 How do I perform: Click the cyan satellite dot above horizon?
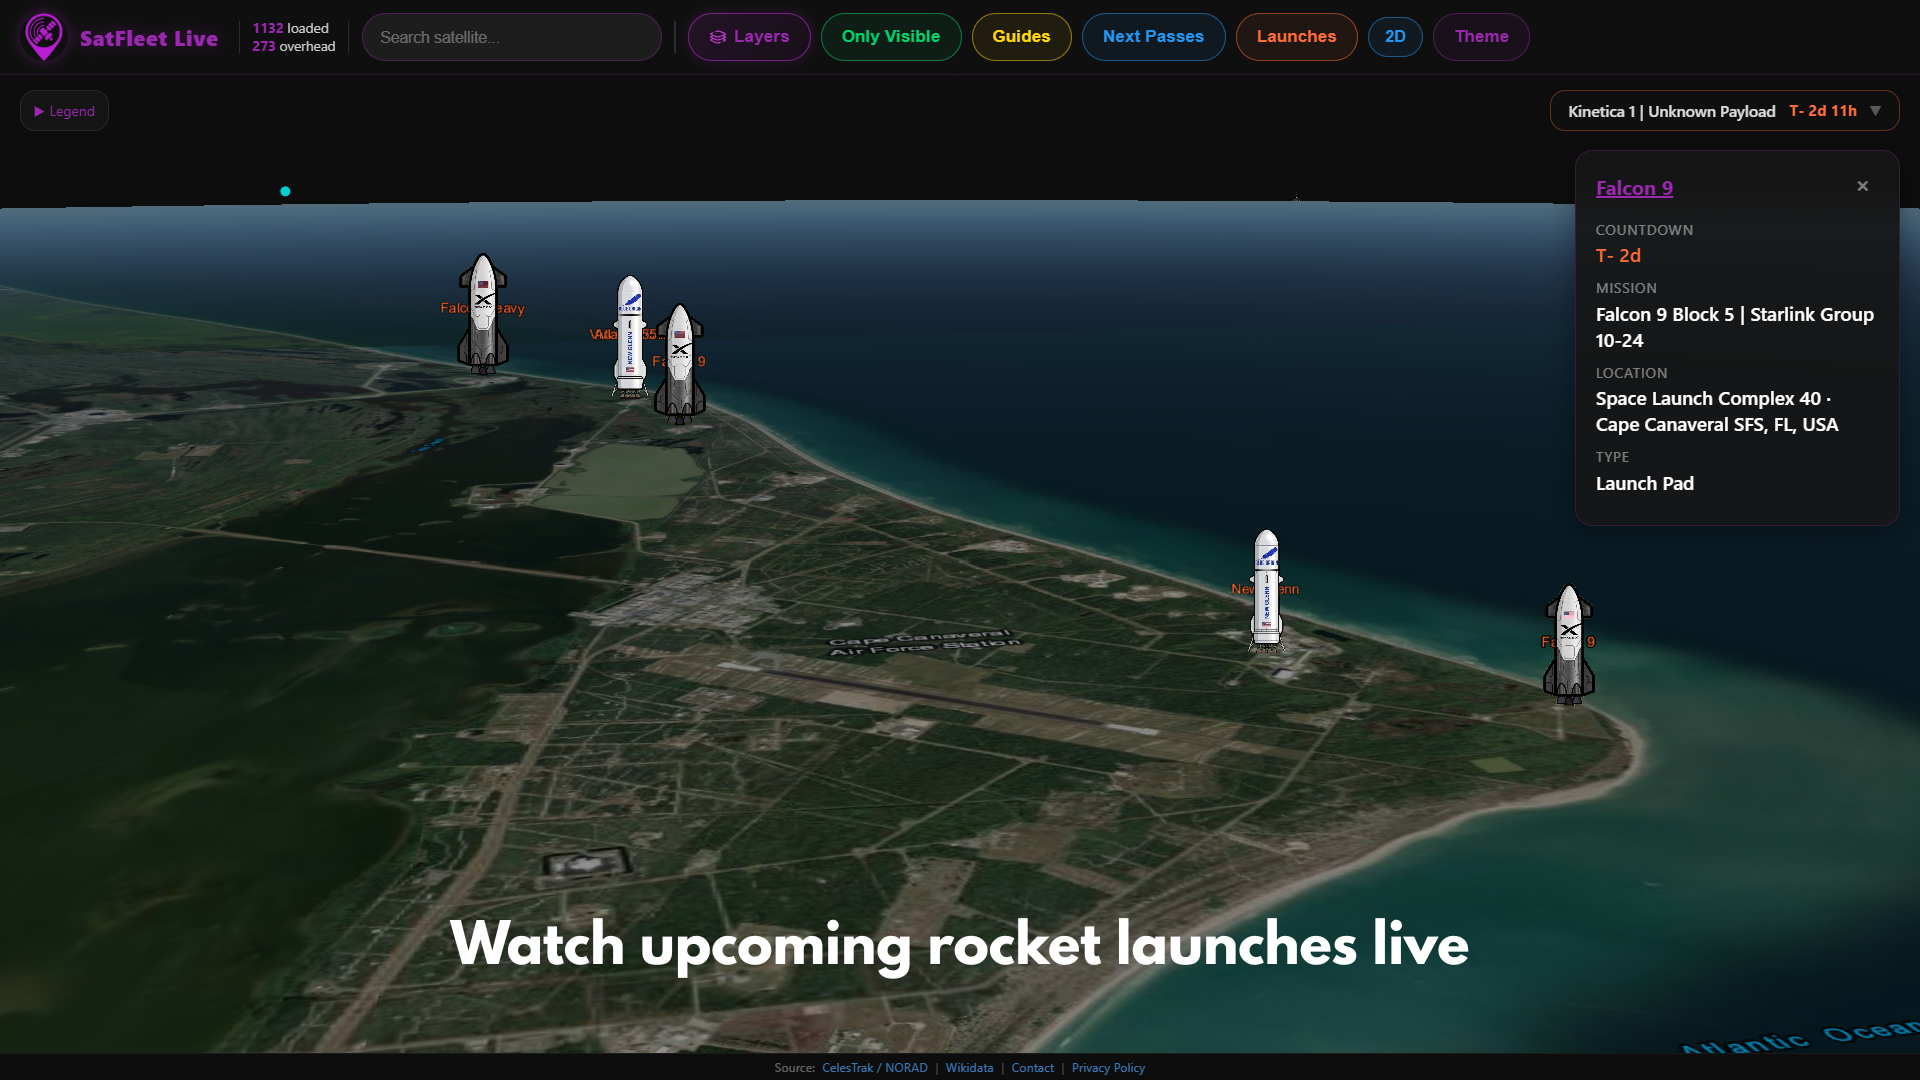tap(285, 191)
